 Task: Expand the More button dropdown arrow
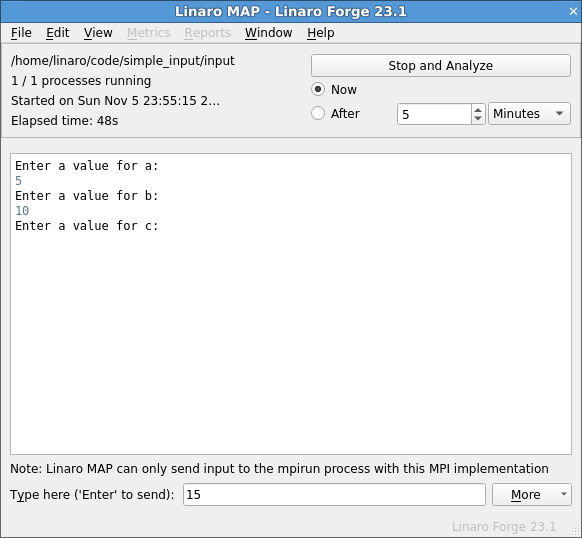coord(564,494)
